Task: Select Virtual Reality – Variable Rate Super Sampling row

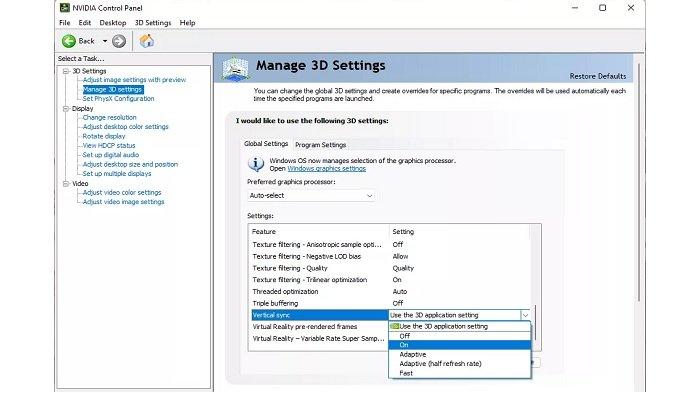Action: coord(320,339)
